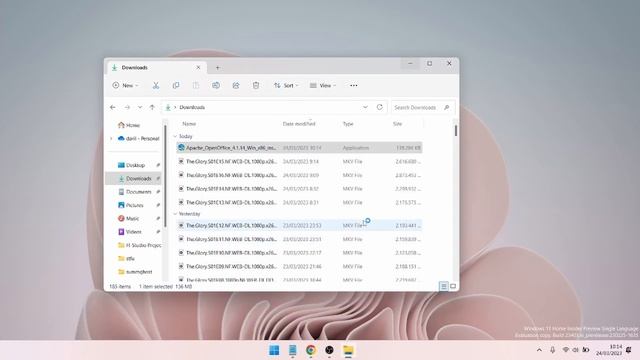This screenshot has width=640, height=360.
Task: Open the View dropdown
Action: pyautogui.click(x=322, y=85)
